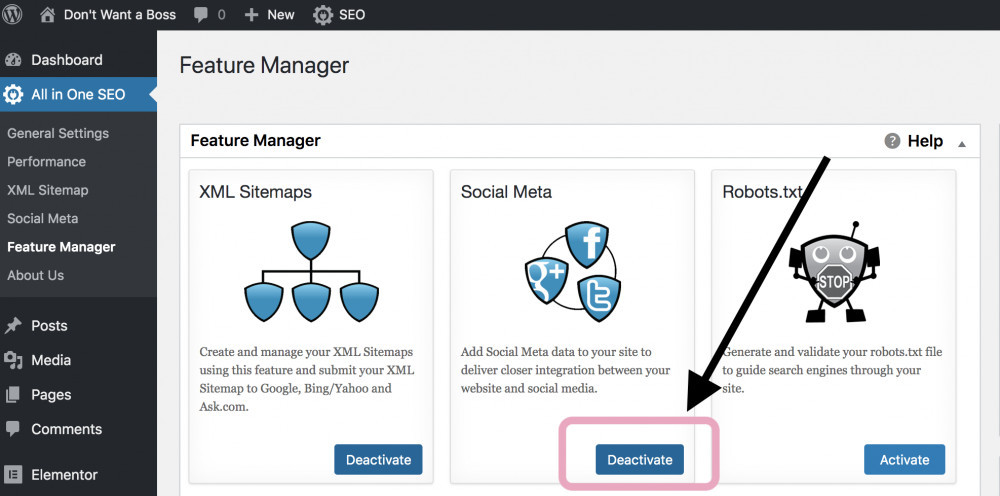Activate the Robots.txt feature
1000x496 pixels.
point(904,460)
